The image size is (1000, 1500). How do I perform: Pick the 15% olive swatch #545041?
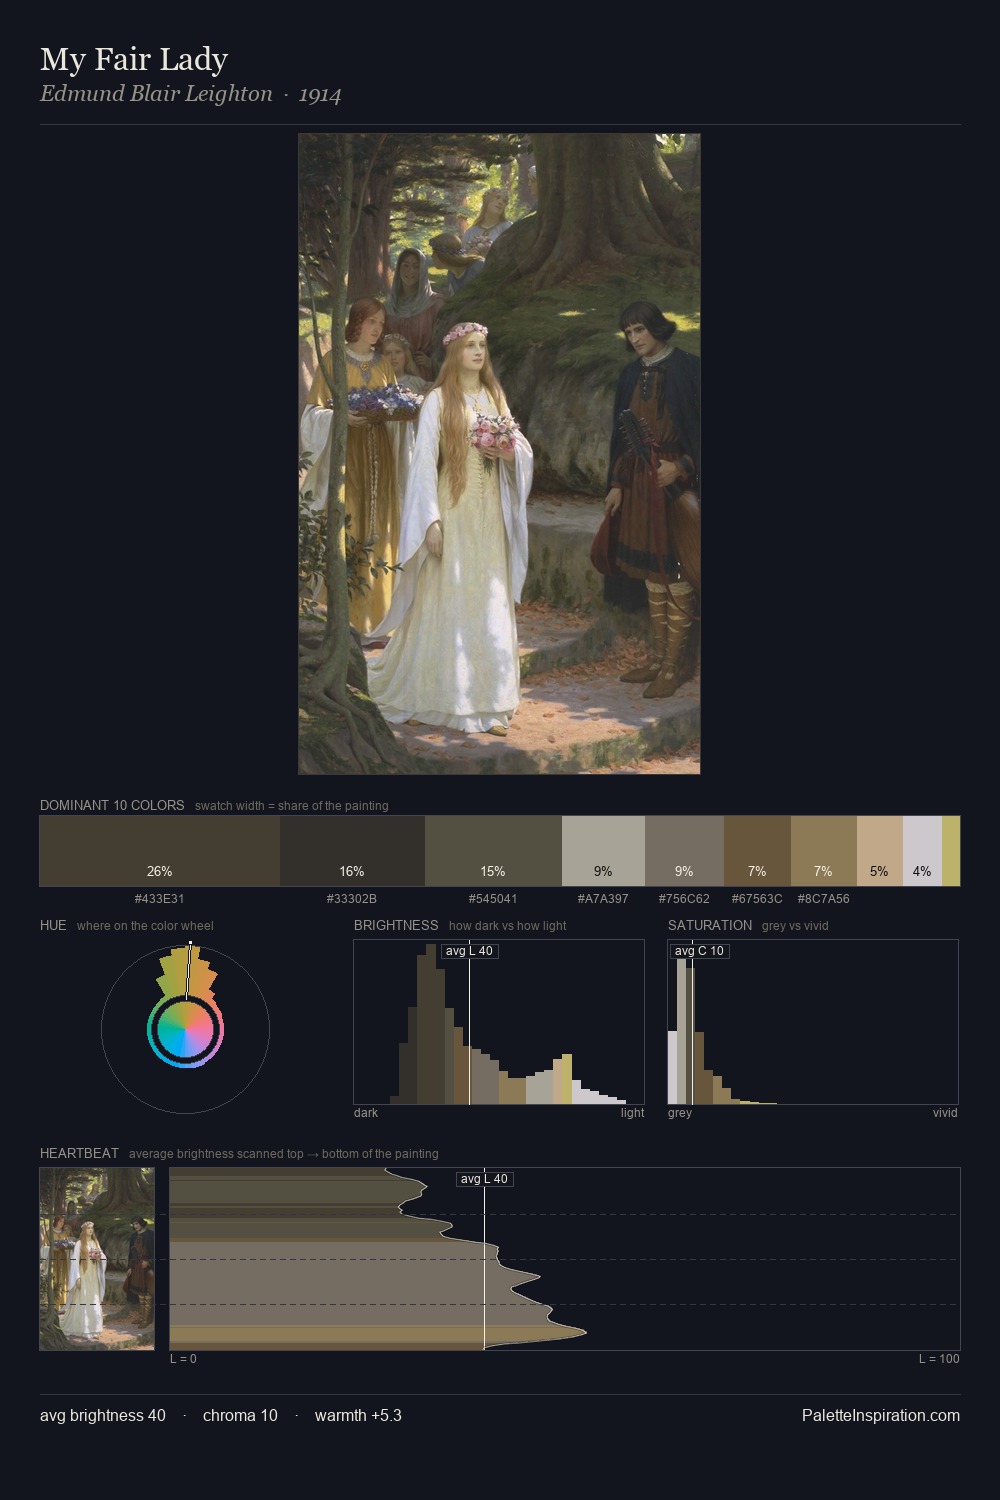tap(493, 851)
